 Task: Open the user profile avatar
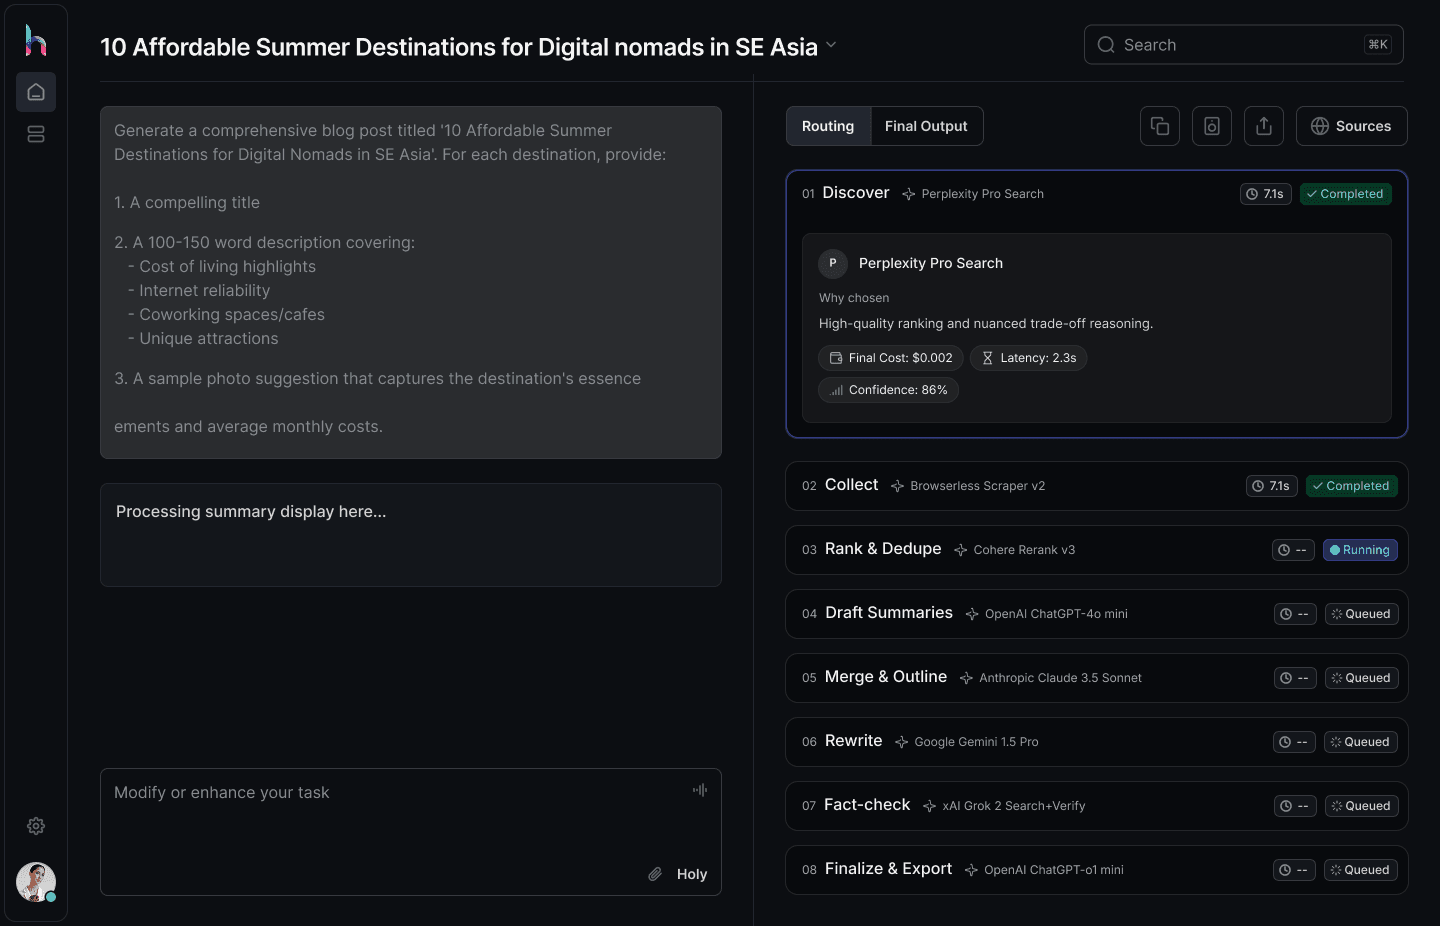coord(36,882)
